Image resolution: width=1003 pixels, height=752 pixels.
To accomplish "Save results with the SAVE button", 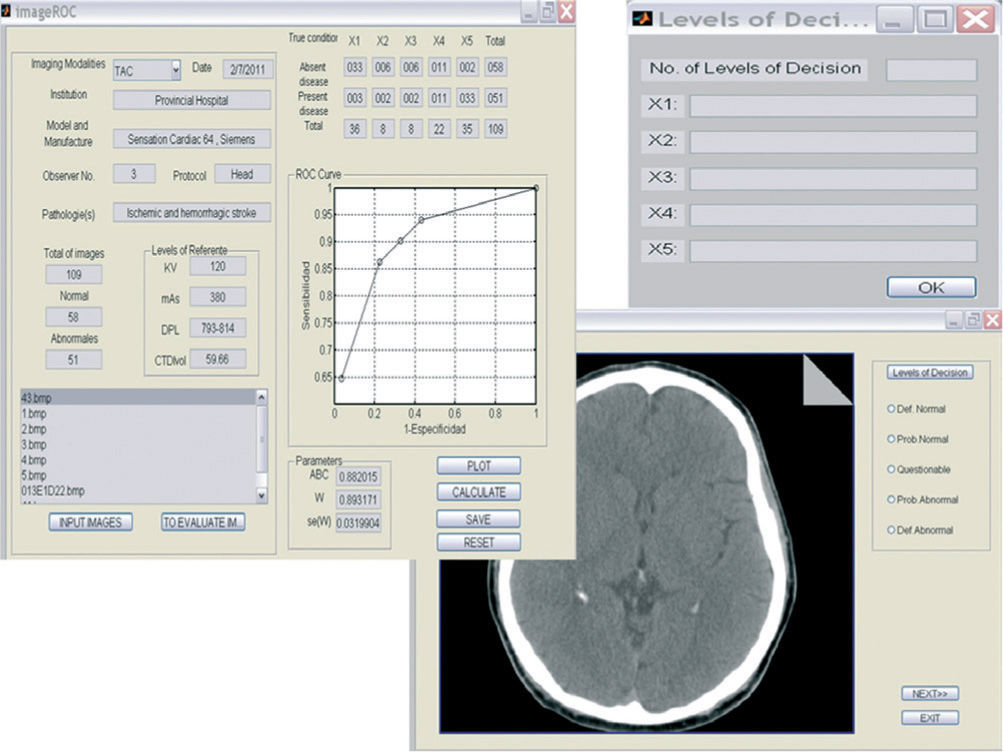I will pyautogui.click(x=478, y=519).
